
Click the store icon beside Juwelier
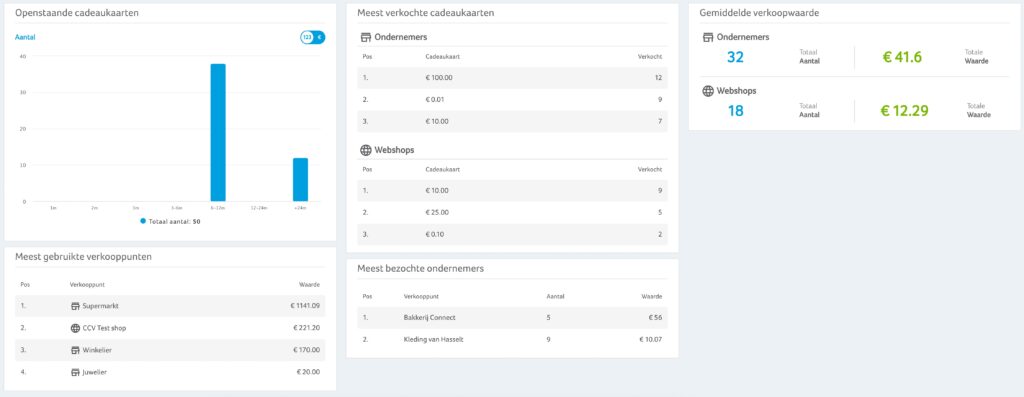point(75,372)
